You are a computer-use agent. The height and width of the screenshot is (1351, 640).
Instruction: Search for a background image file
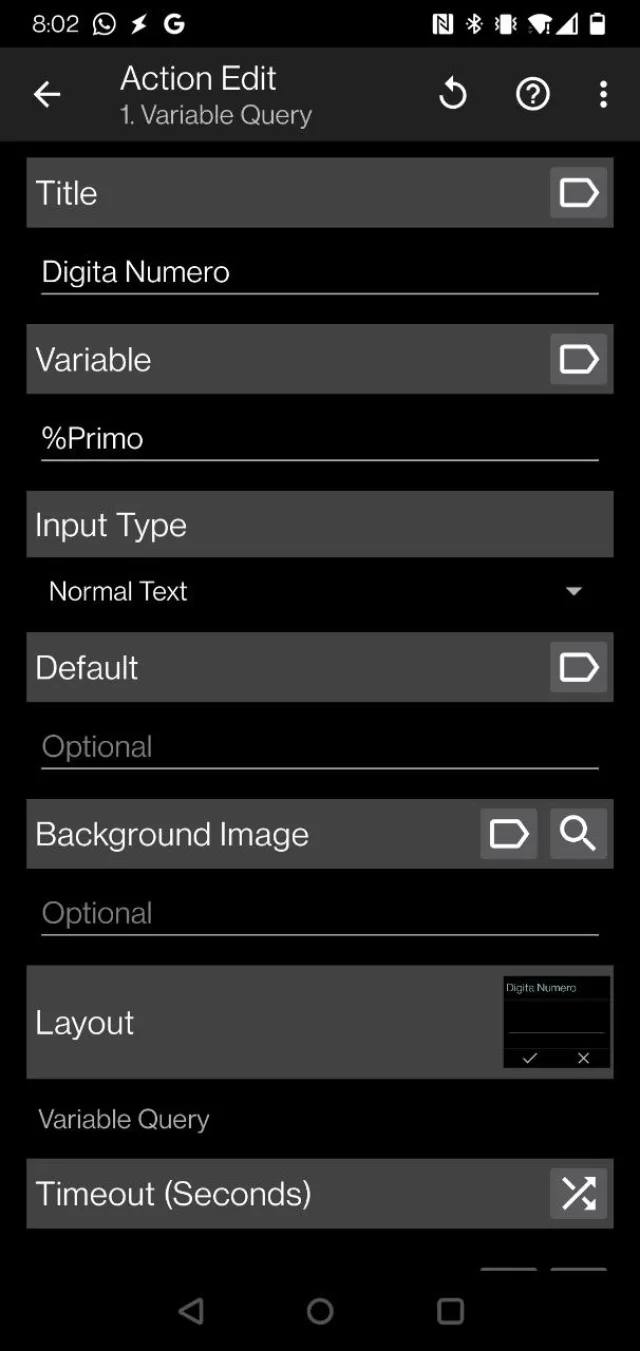(578, 834)
